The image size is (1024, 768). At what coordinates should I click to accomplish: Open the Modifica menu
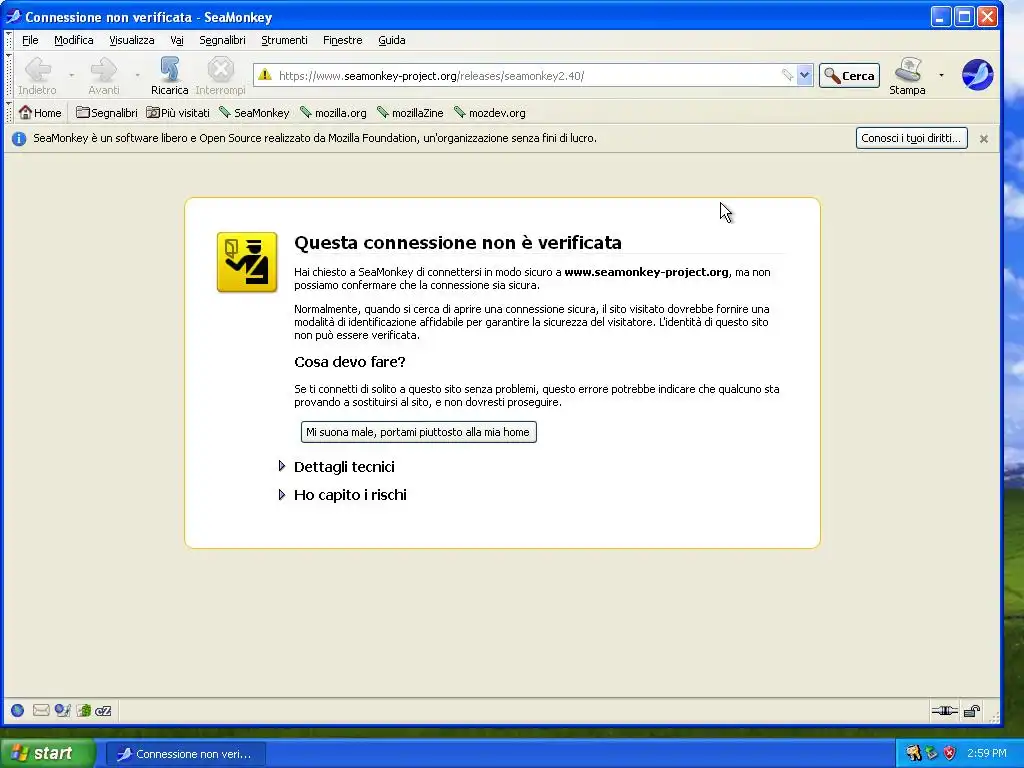74,40
